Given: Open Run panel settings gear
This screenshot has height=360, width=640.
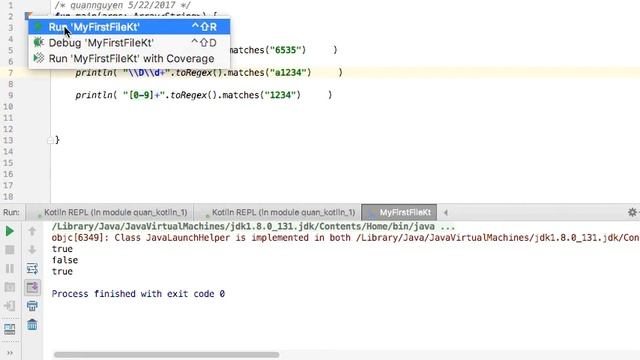Looking at the screenshot, I should tap(632, 212).
